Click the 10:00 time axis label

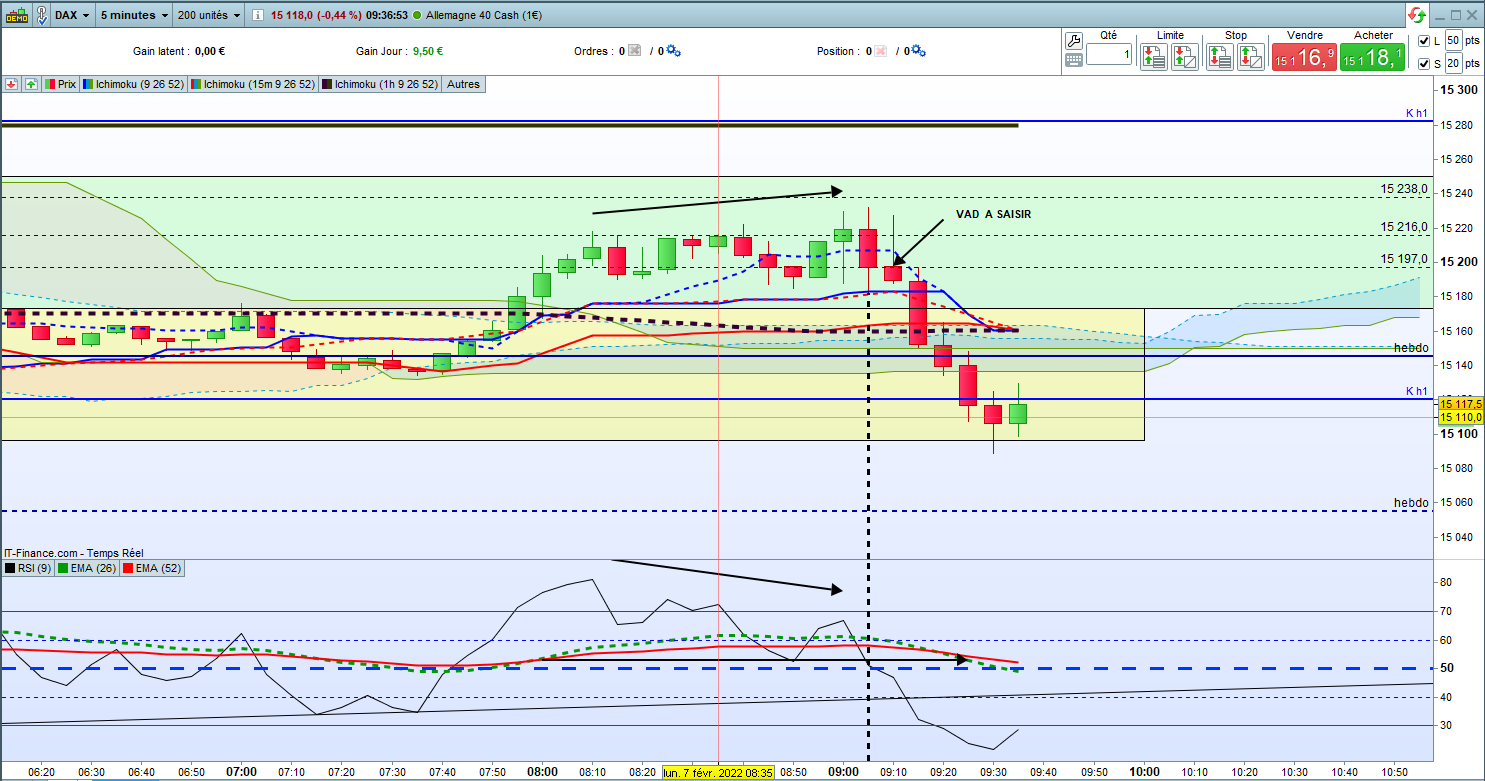[x=1144, y=772]
